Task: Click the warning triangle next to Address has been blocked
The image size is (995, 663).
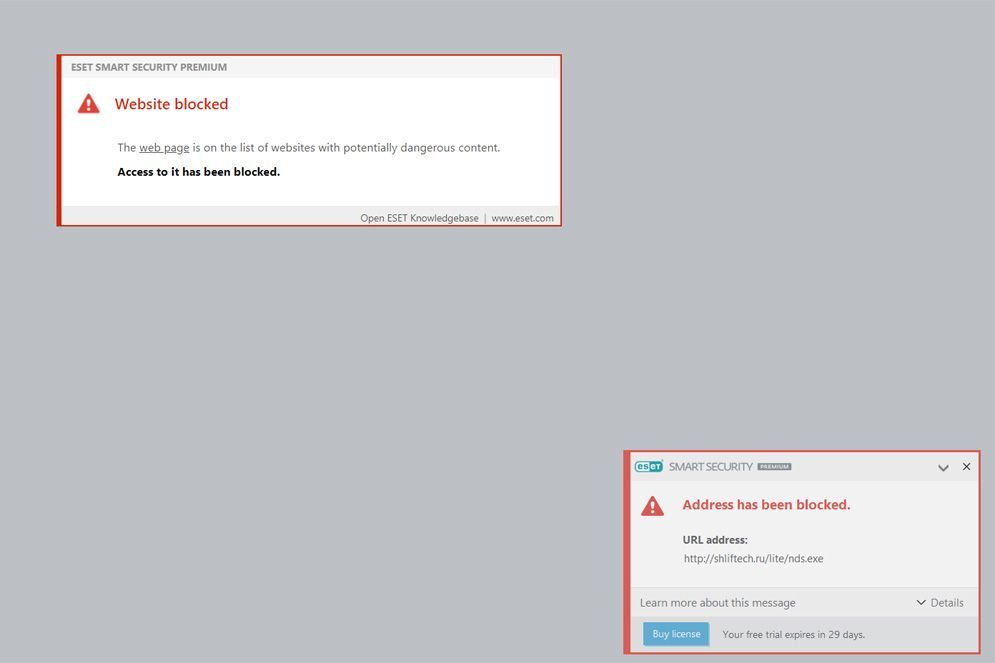Action: coord(652,506)
